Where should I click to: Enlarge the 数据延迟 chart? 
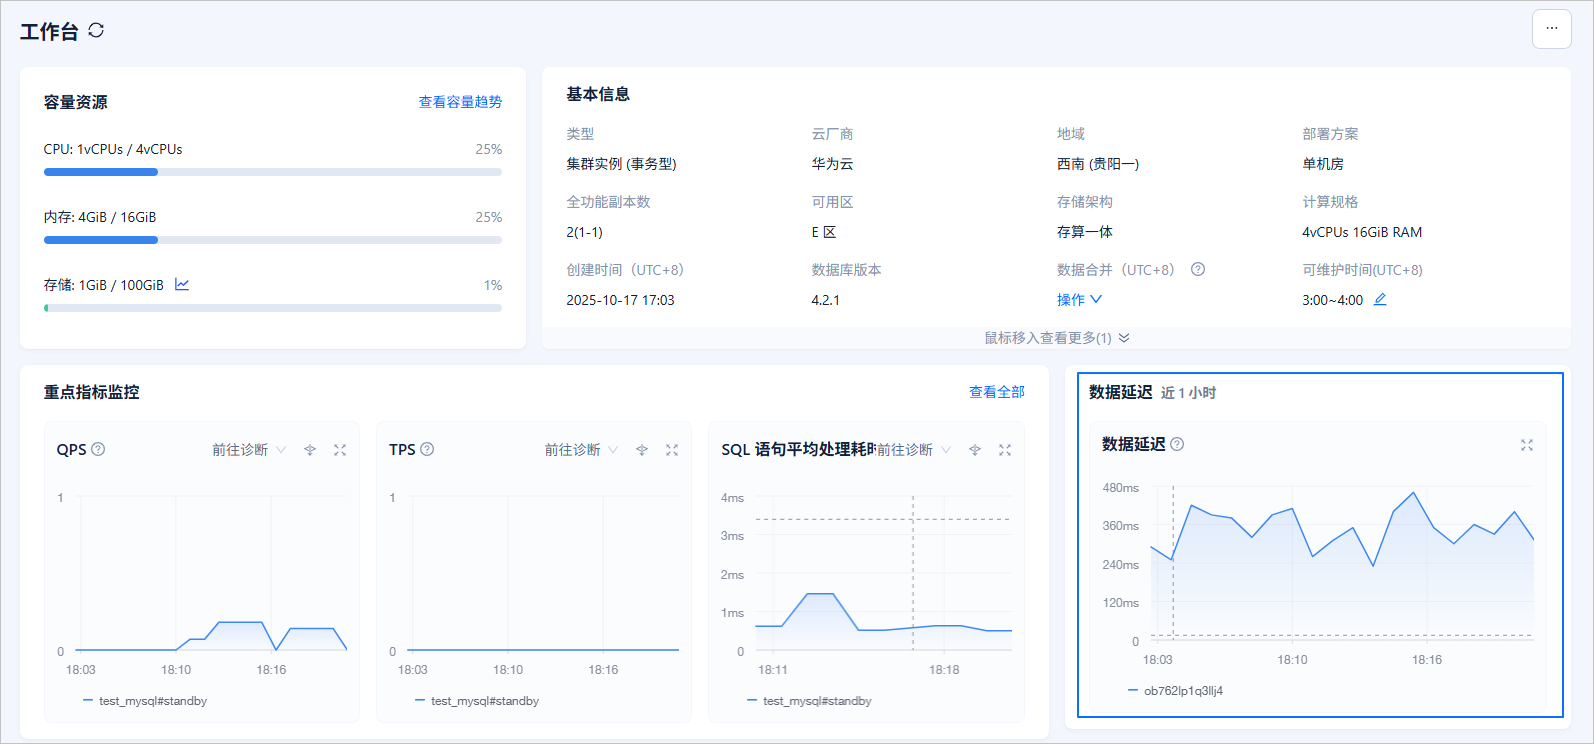1527,445
